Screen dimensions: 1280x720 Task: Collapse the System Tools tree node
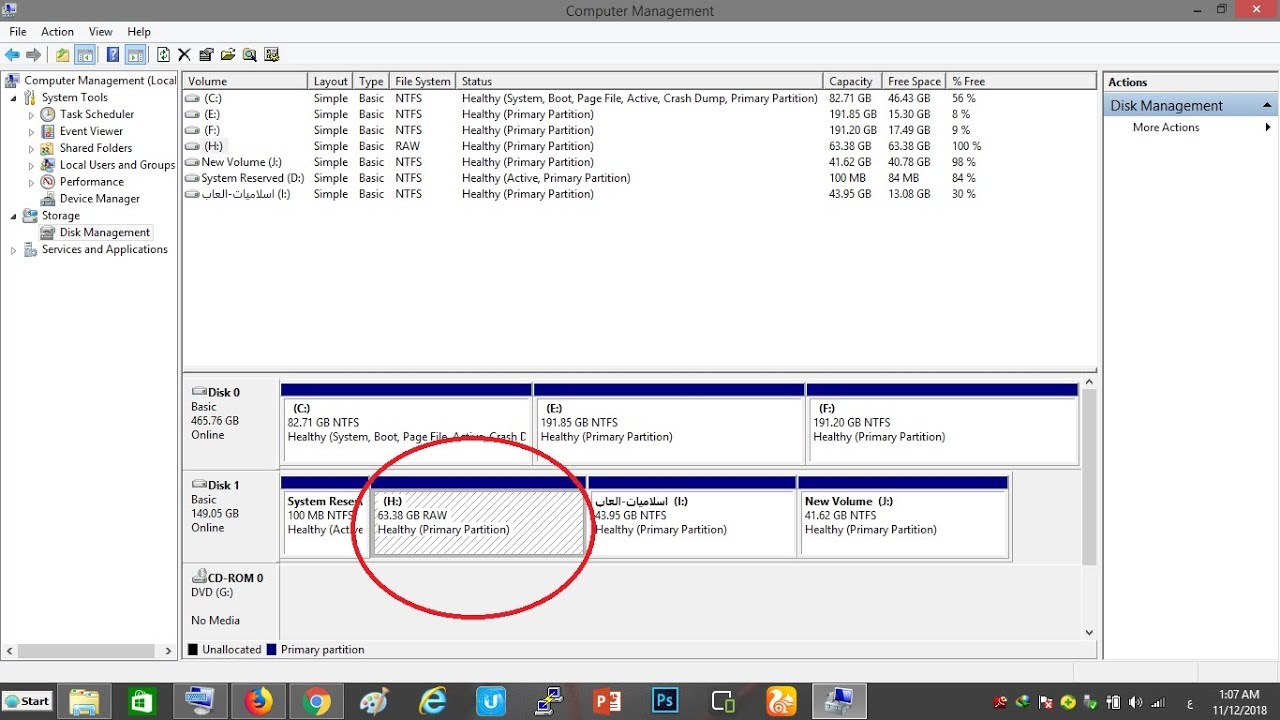(13, 98)
